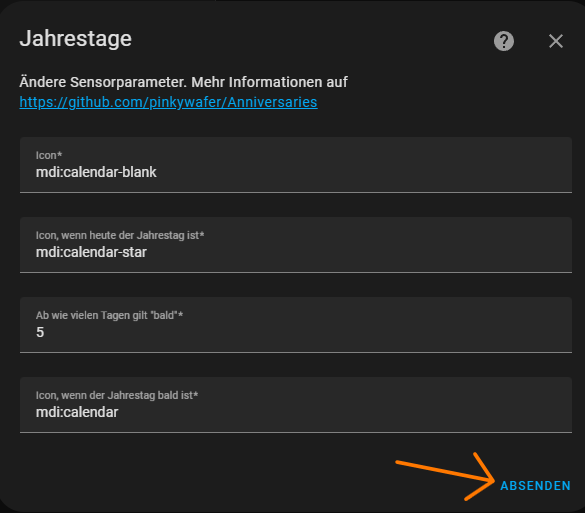Image resolution: width=585 pixels, height=513 pixels.
Task: Focus the days field with value 5
Action: point(296,325)
